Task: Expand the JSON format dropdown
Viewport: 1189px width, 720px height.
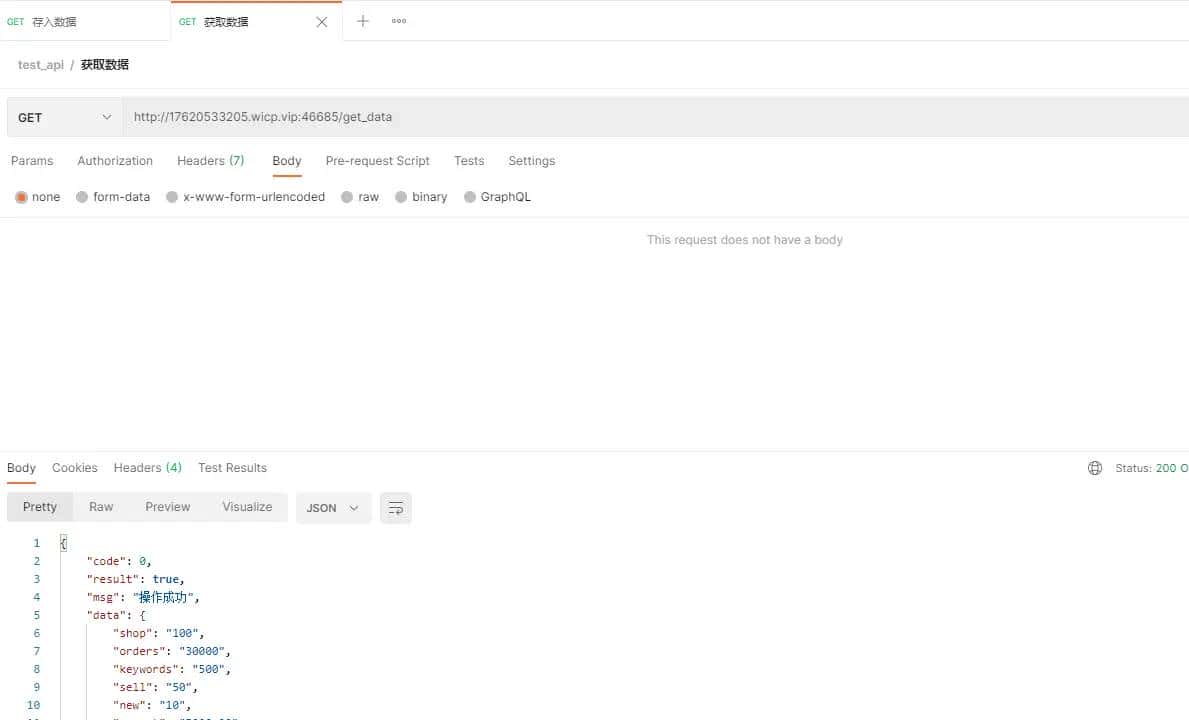Action: [x=333, y=508]
